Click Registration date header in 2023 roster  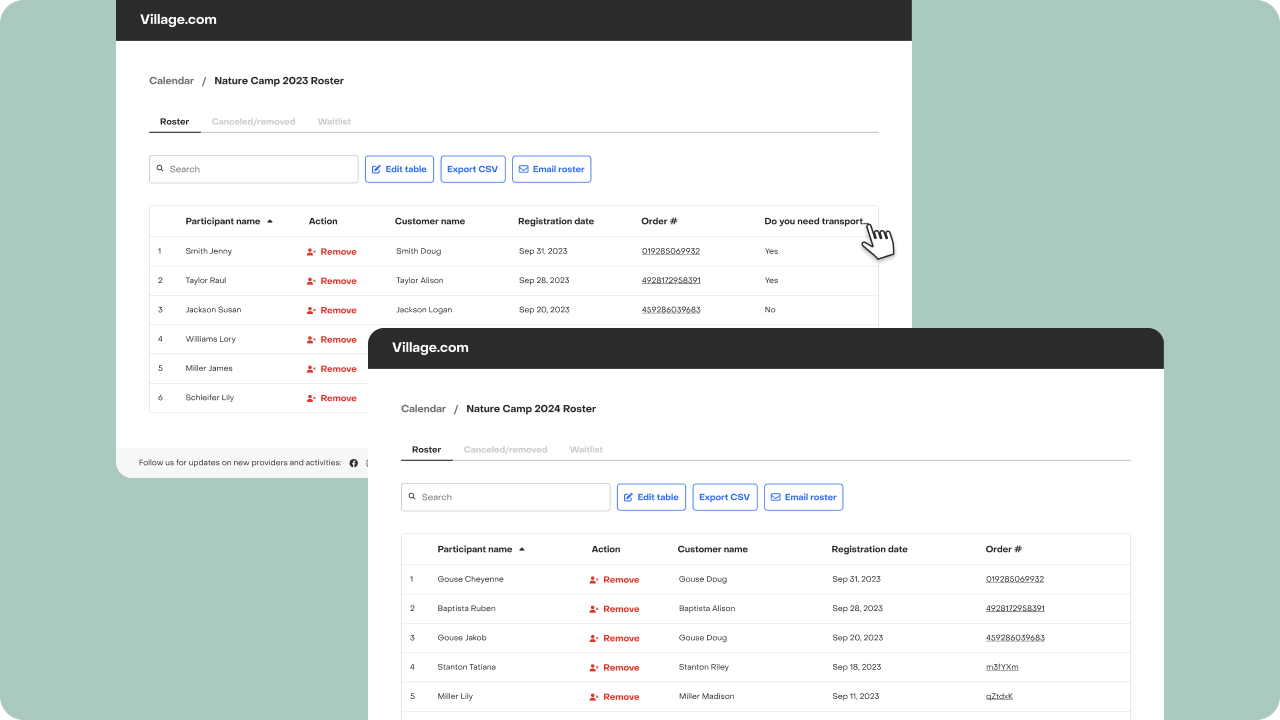[x=556, y=221]
